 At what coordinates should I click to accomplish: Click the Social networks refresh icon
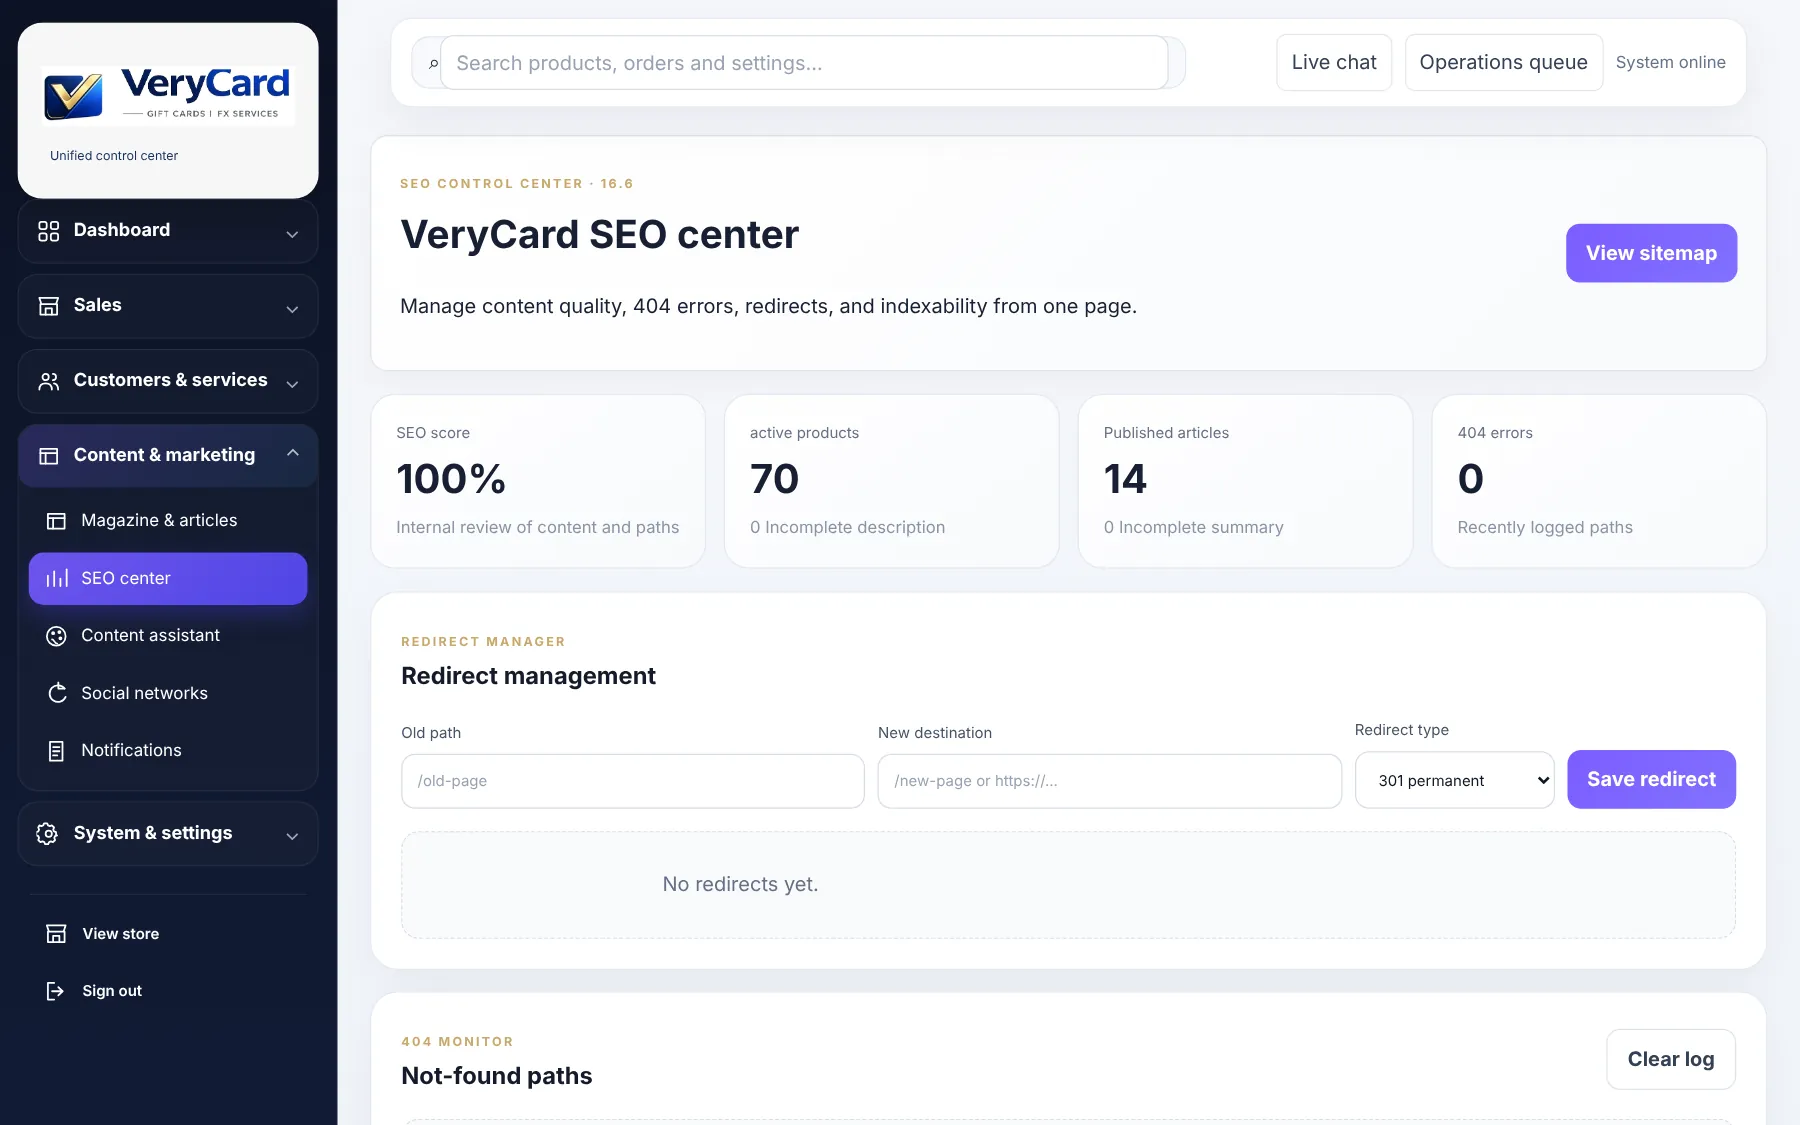(x=56, y=693)
